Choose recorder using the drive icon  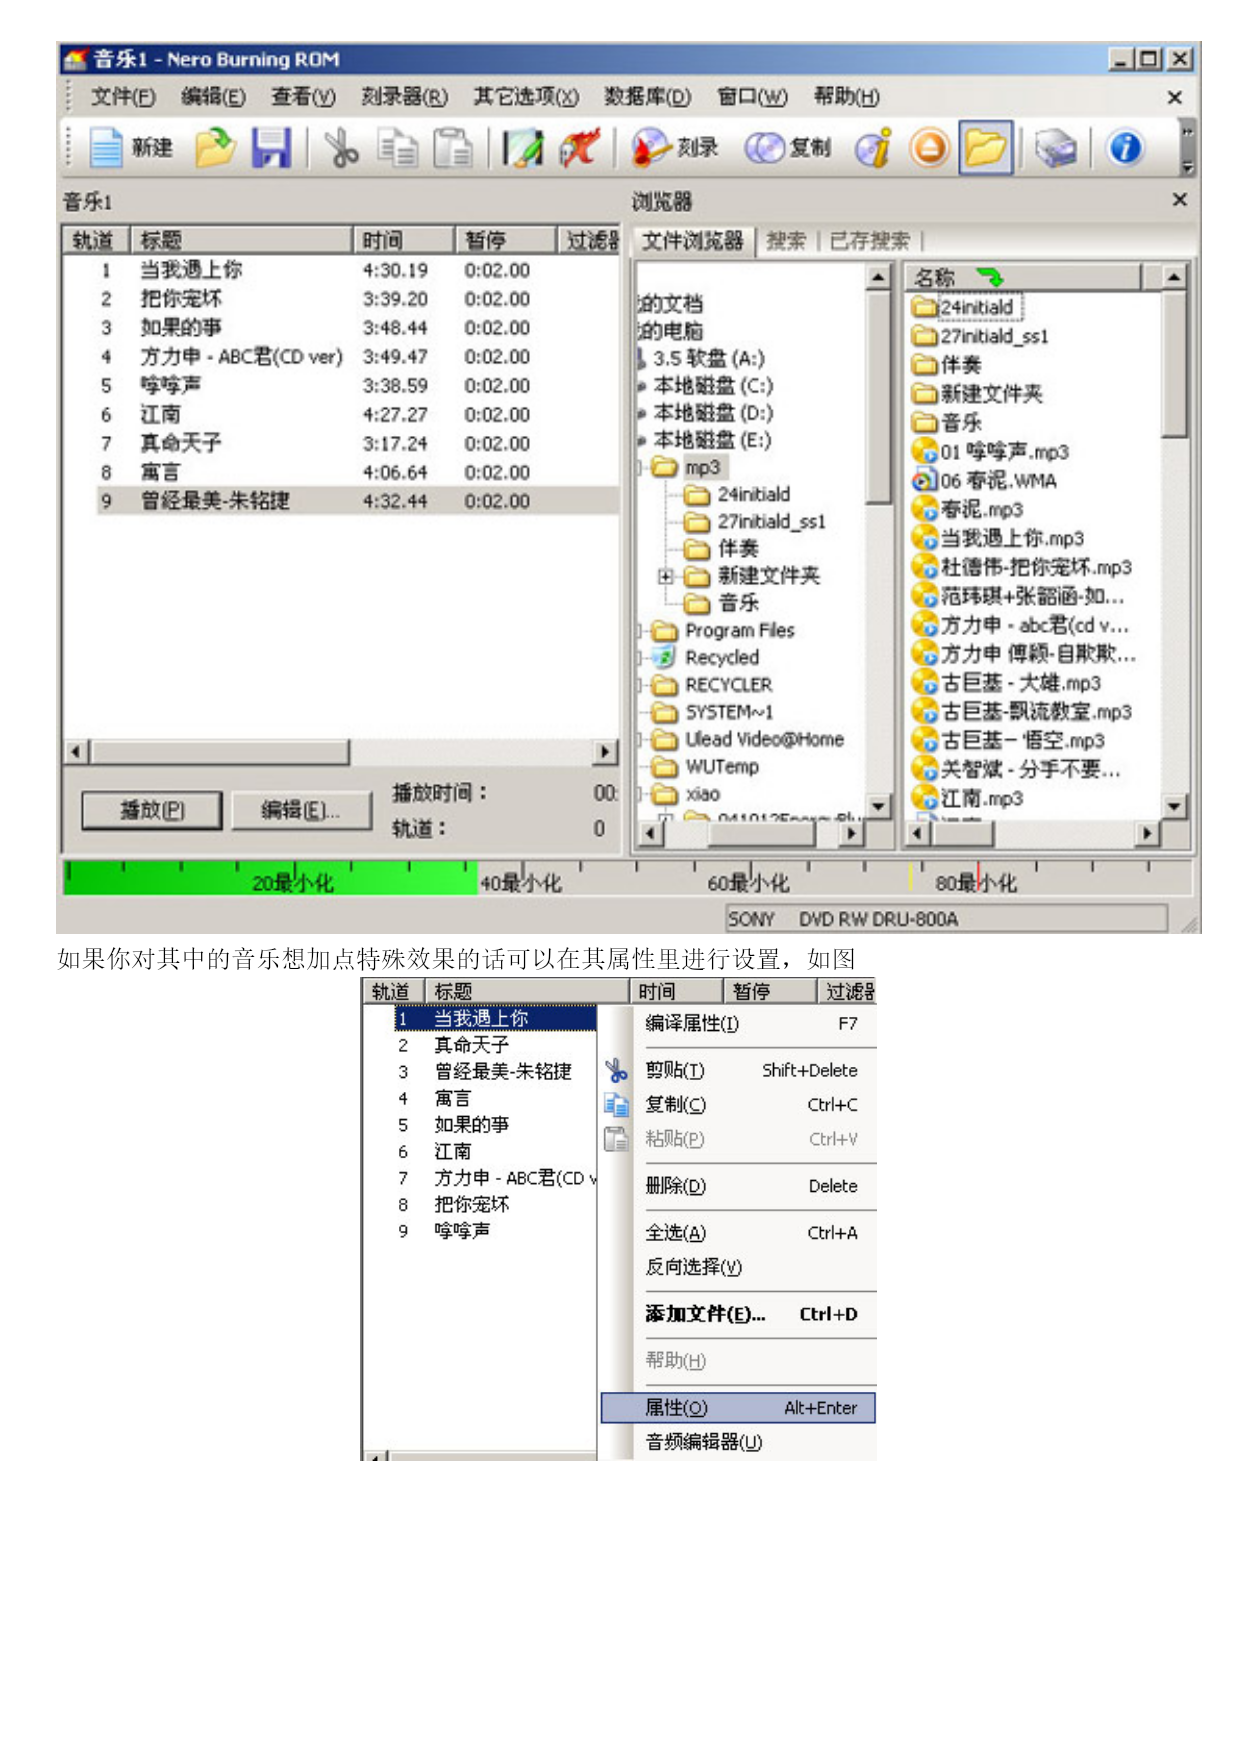[1055, 148]
